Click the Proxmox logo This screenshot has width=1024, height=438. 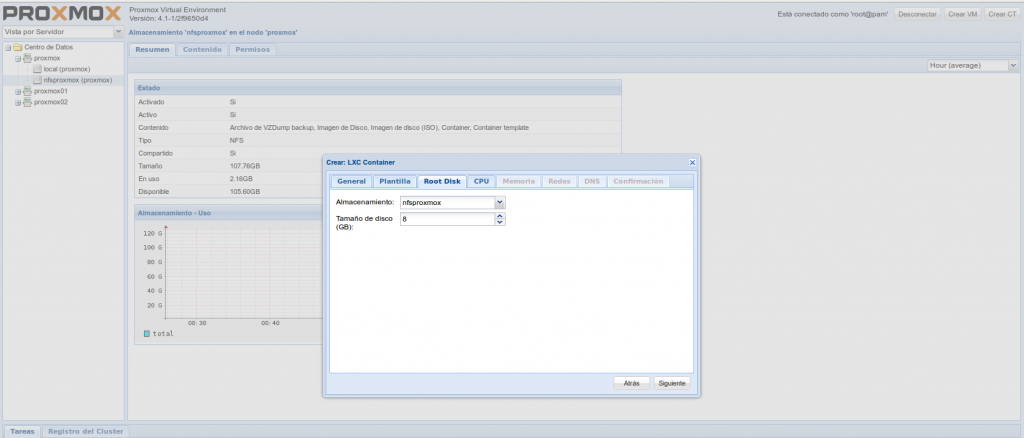pyautogui.click(x=61, y=14)
